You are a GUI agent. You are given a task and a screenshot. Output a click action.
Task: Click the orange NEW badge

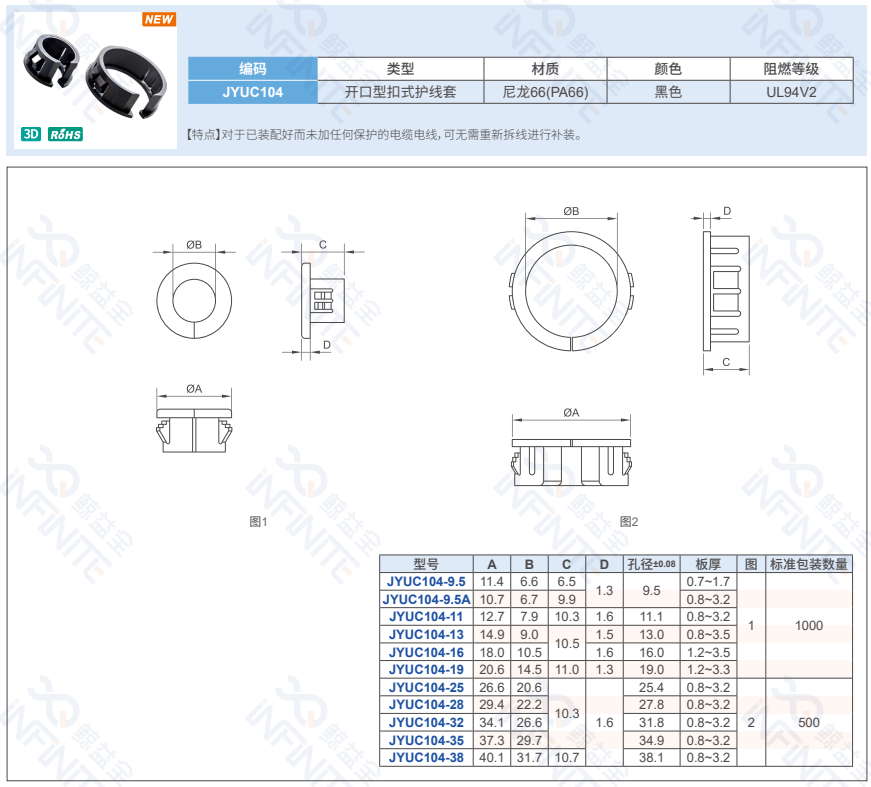point(159,19)
